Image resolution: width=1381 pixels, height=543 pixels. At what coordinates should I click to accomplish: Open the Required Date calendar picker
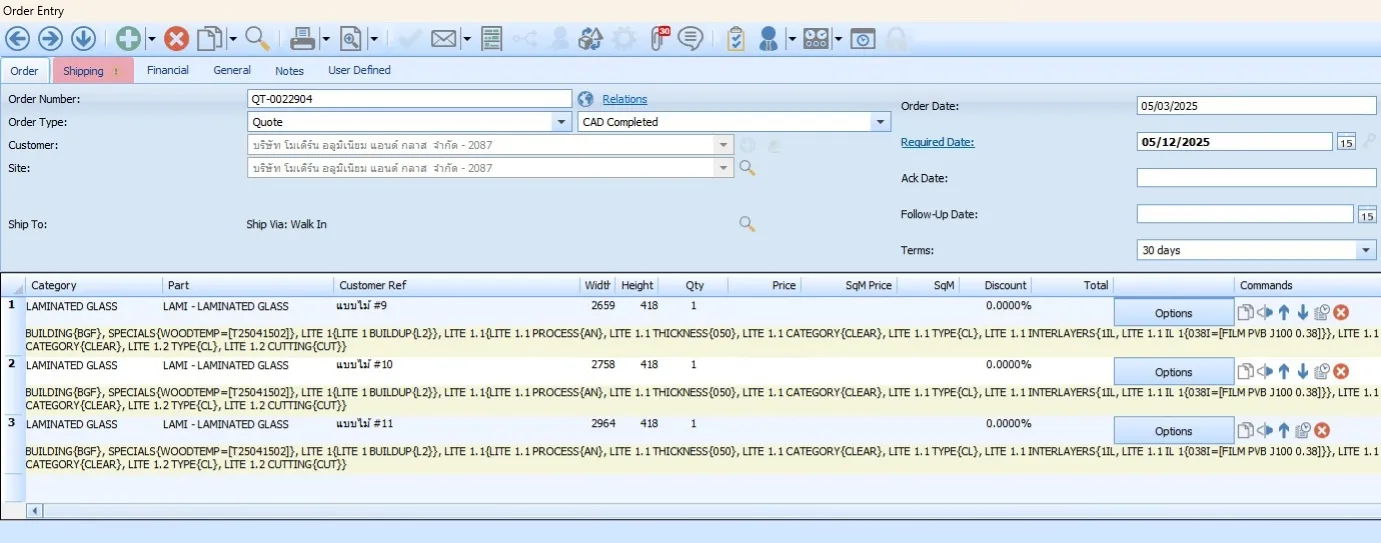click(x=1346, y=142)
